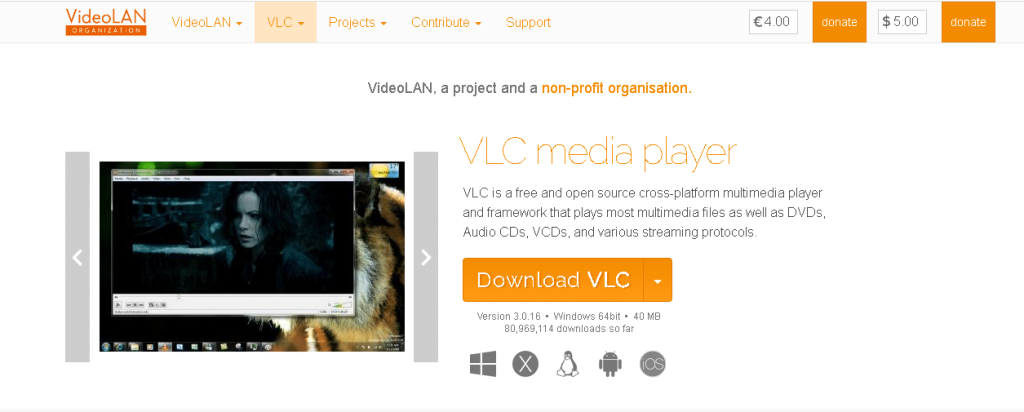Select the iOS platform icon
Viewport: 1024px width, 412px height.
tap(652, 364)
